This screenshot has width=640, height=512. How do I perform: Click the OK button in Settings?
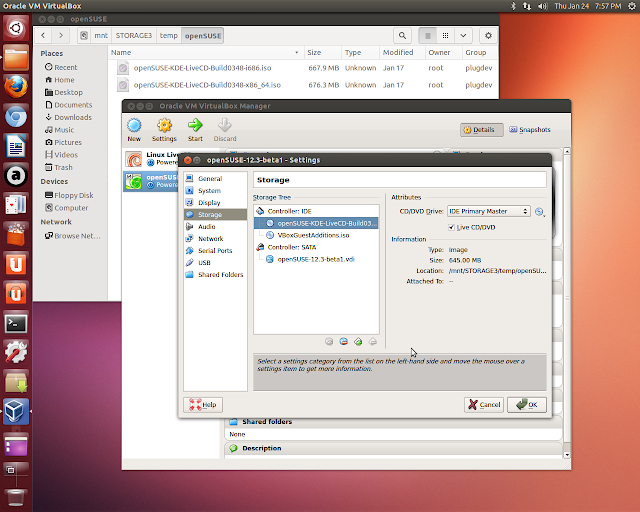[527, 405]
